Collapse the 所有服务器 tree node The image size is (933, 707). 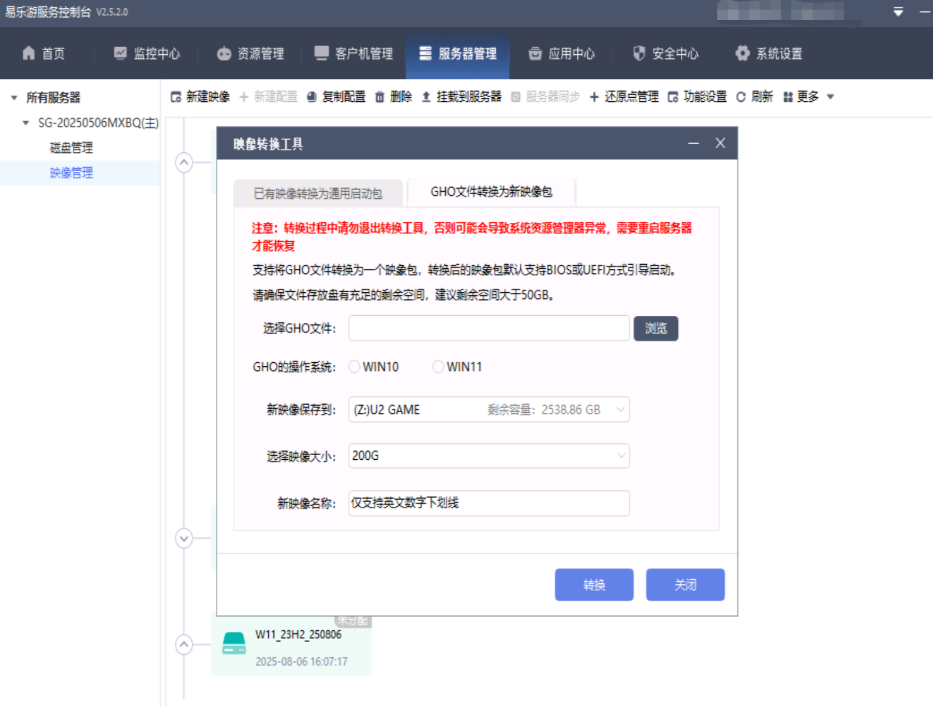pyautogui.click(x=14, y=98)
